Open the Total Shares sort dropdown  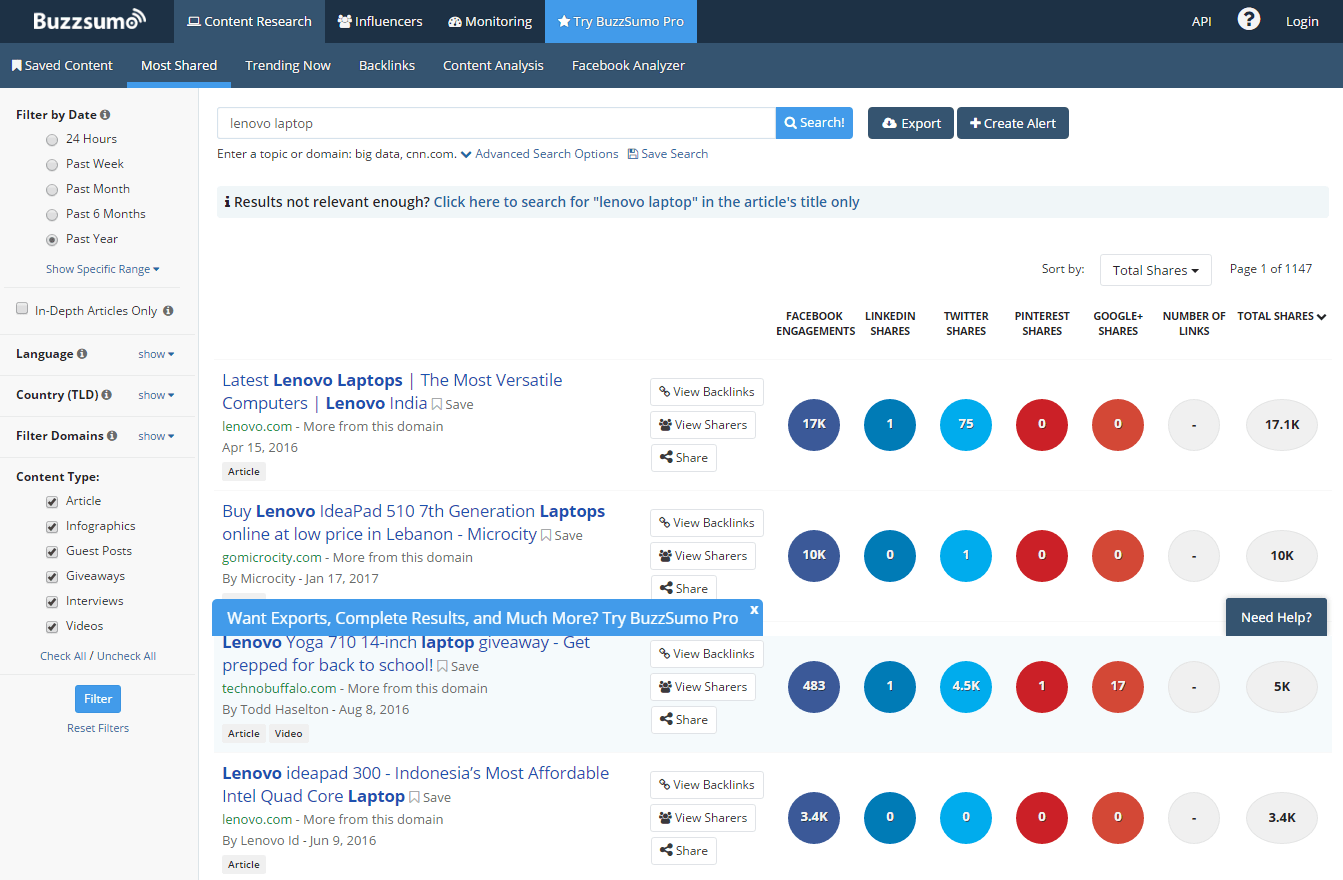1155,270
